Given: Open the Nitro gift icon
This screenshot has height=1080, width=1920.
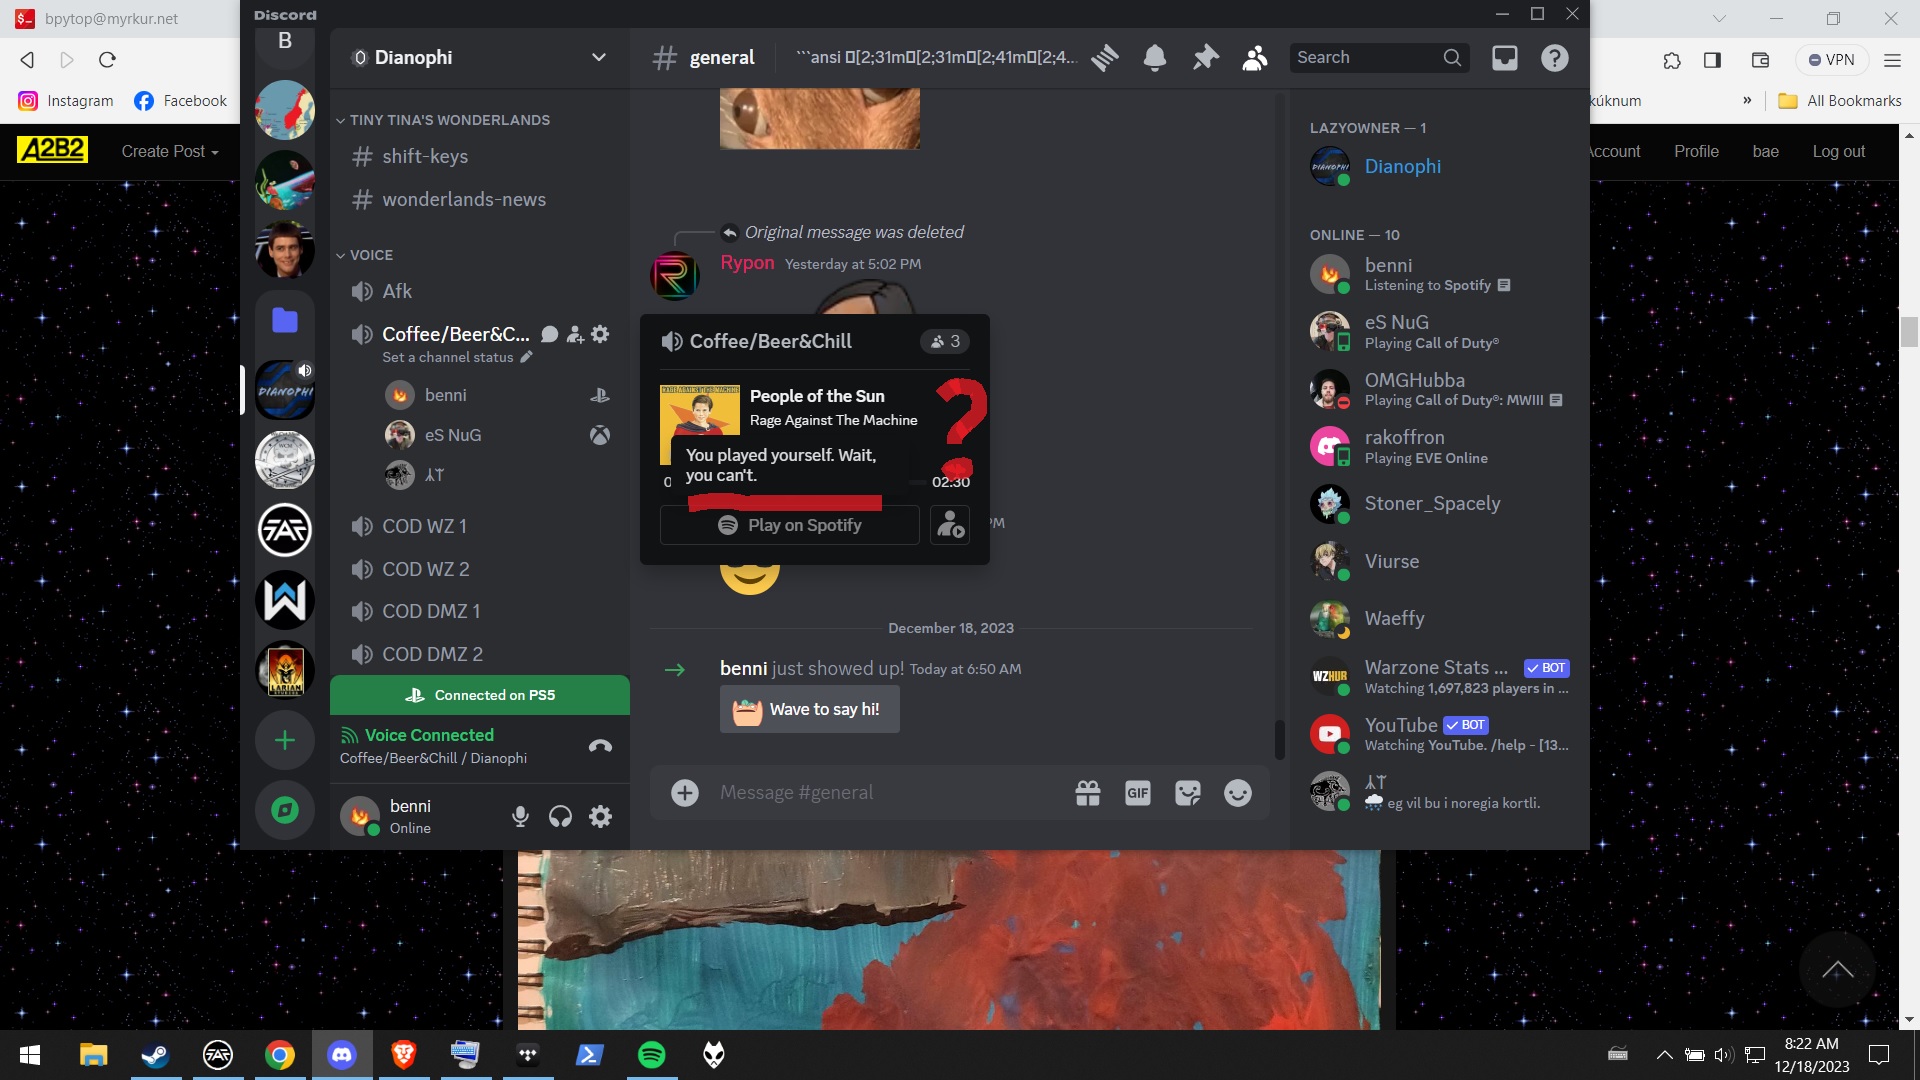Looking at the screenshot, I should (x=1088, y=793).
